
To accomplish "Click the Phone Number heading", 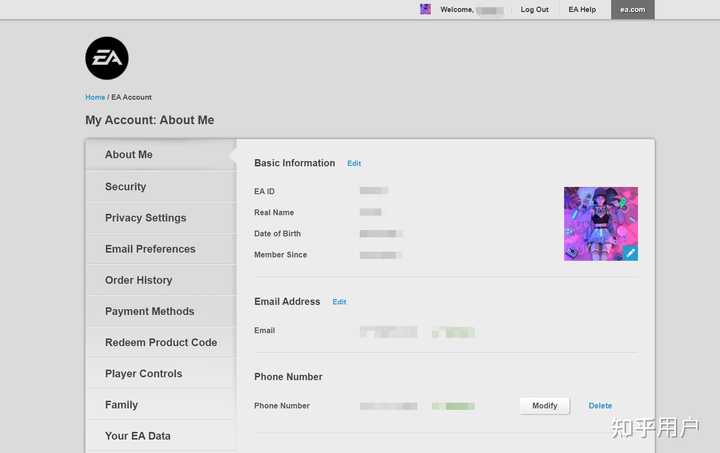I will click(x=288, y=377).
